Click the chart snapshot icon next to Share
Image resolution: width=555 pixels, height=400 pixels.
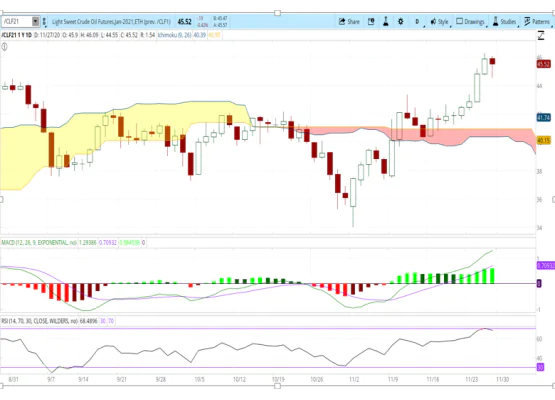click(371, 22)
